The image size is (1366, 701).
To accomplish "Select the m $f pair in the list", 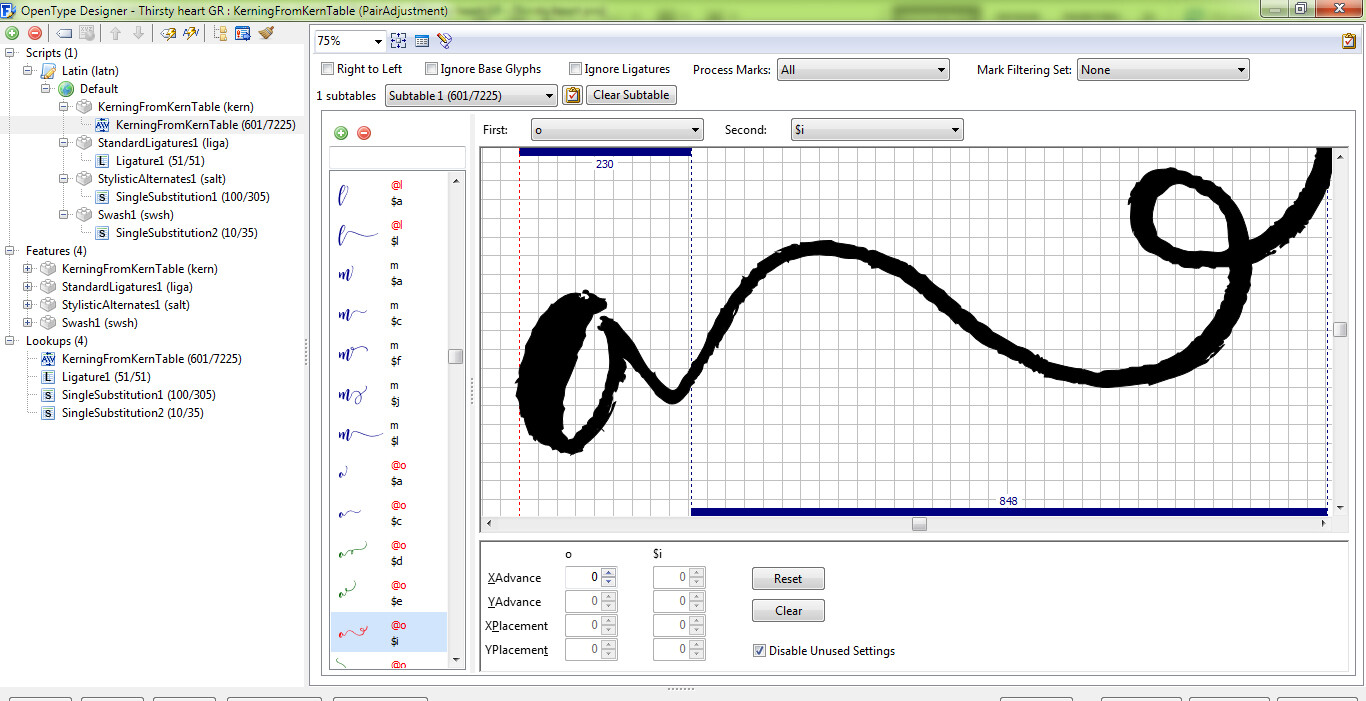I will [x=389, y=353].
